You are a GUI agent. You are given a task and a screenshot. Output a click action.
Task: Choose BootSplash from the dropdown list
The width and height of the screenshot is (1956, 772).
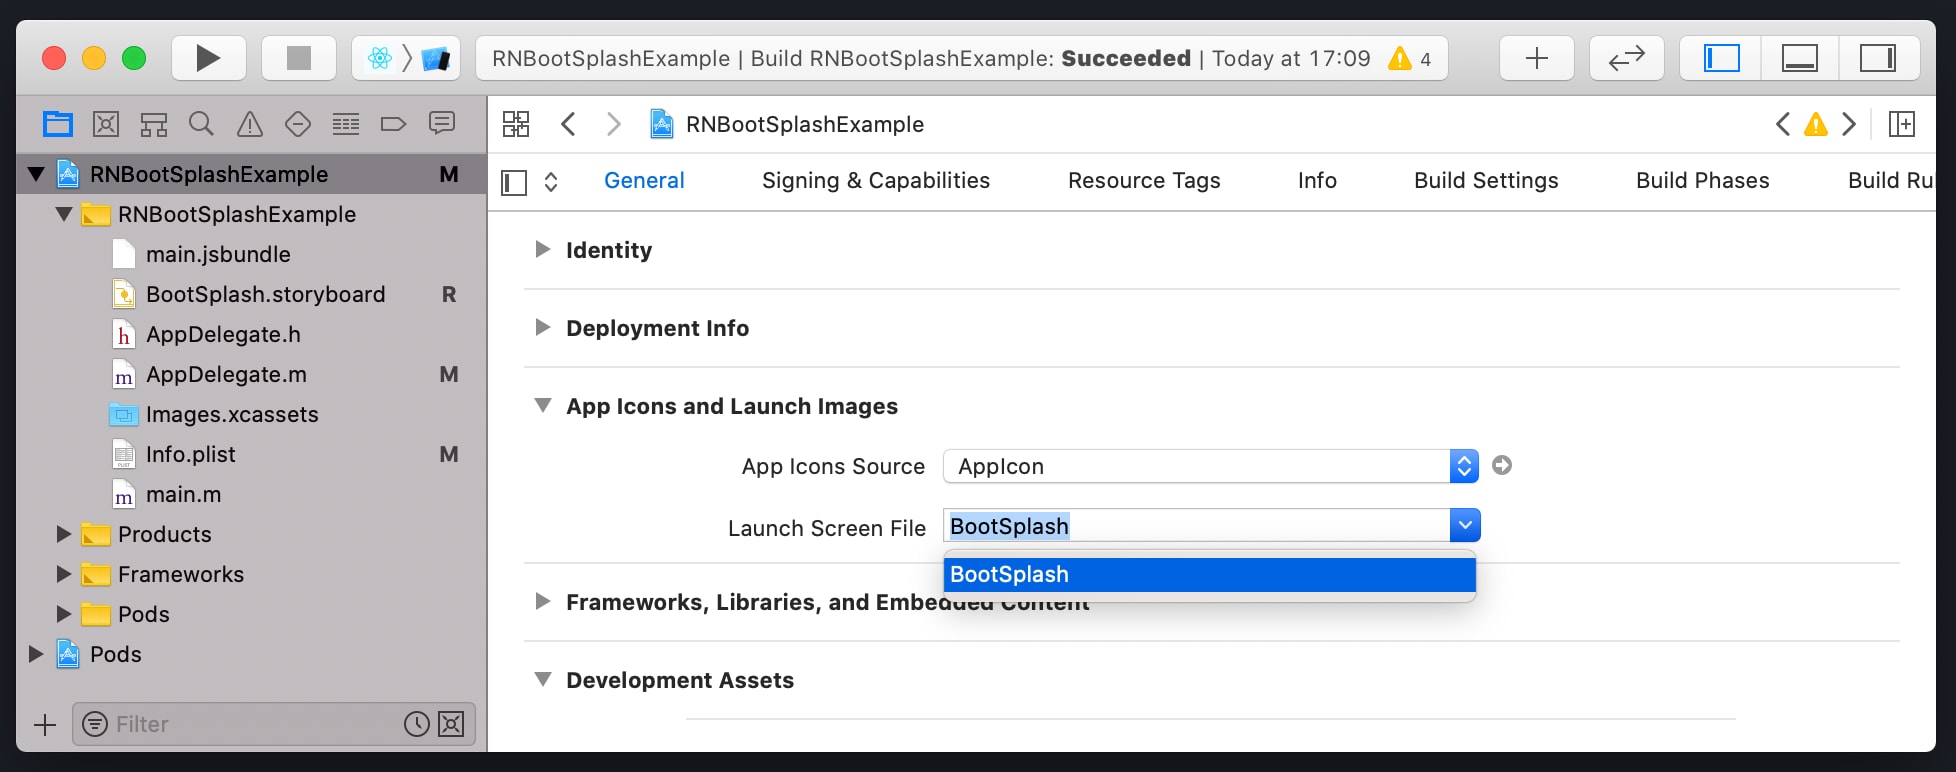pyautogui.click(x=1210, y=574)
